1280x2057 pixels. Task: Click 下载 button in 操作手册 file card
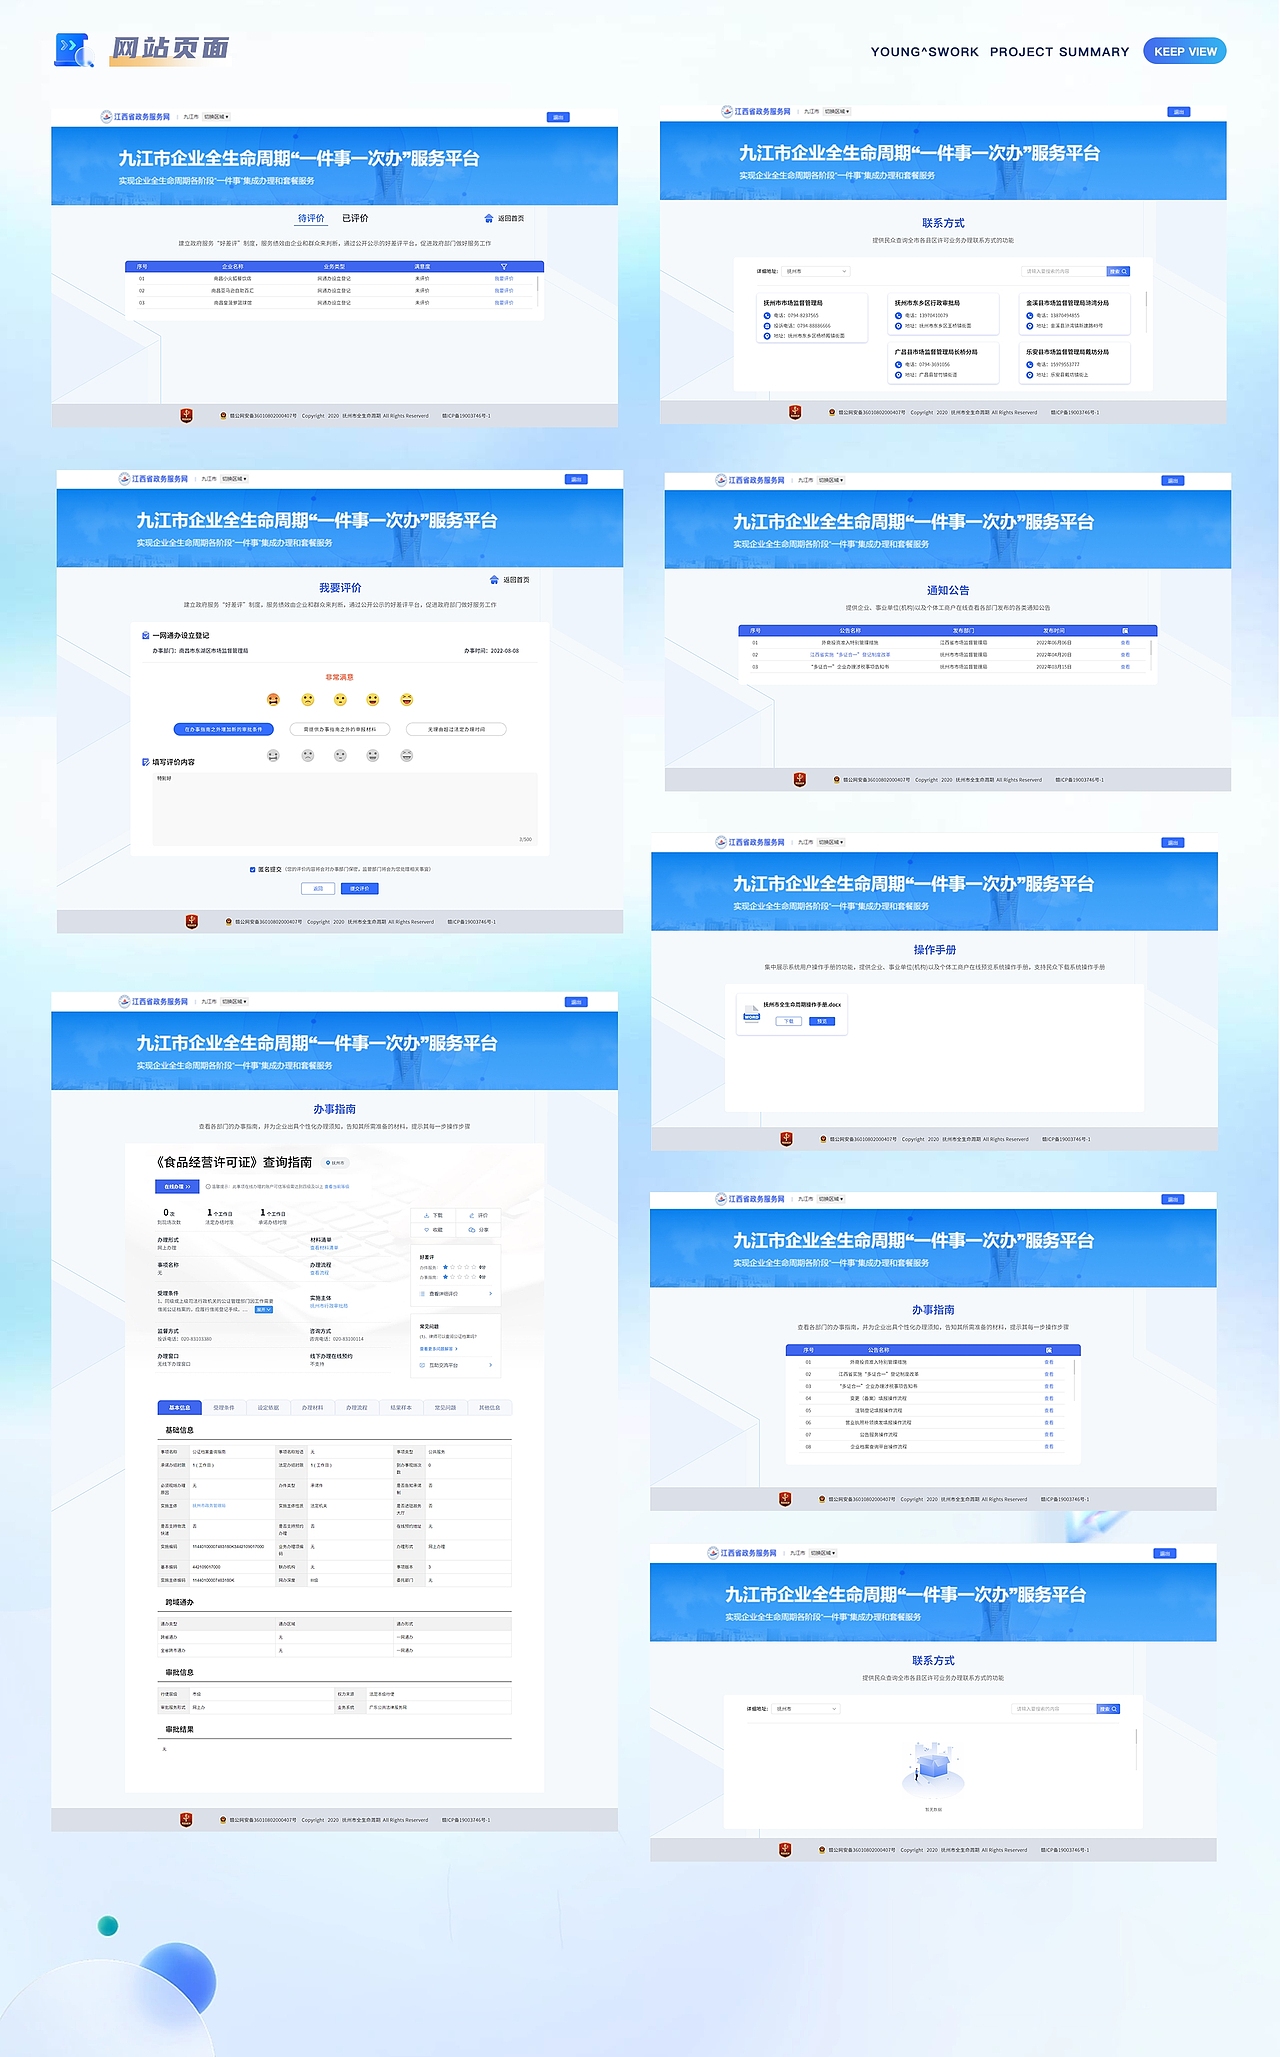(x=788, y=1021)
